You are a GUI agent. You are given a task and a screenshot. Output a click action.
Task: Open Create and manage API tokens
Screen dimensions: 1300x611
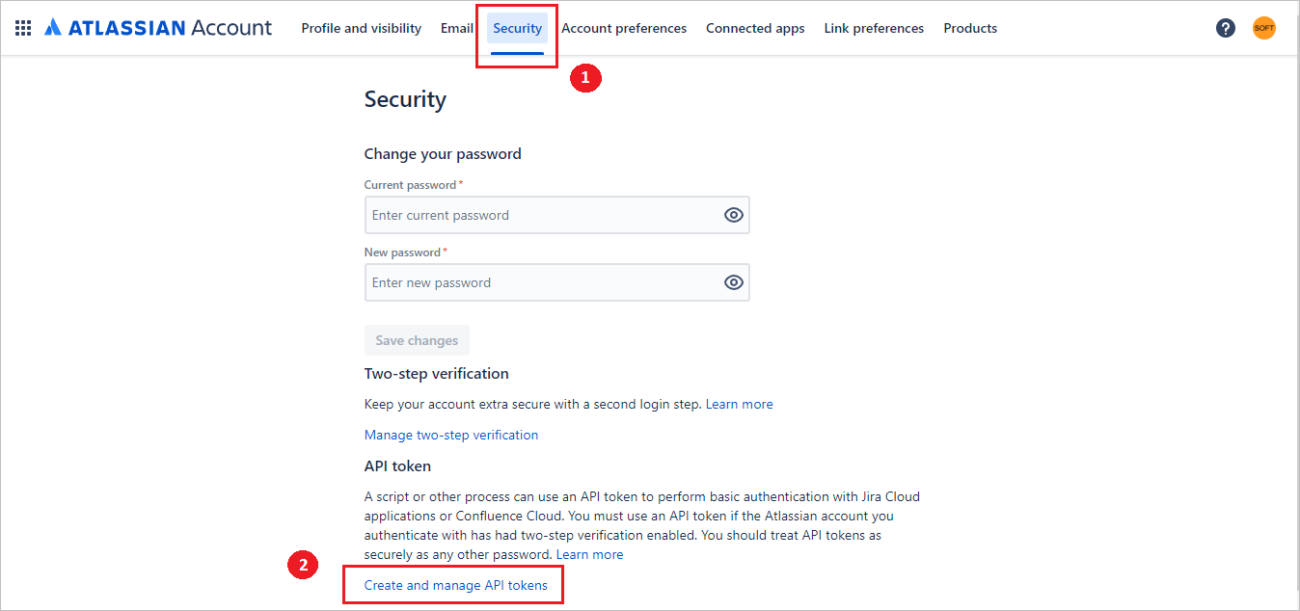click(456, 585)
